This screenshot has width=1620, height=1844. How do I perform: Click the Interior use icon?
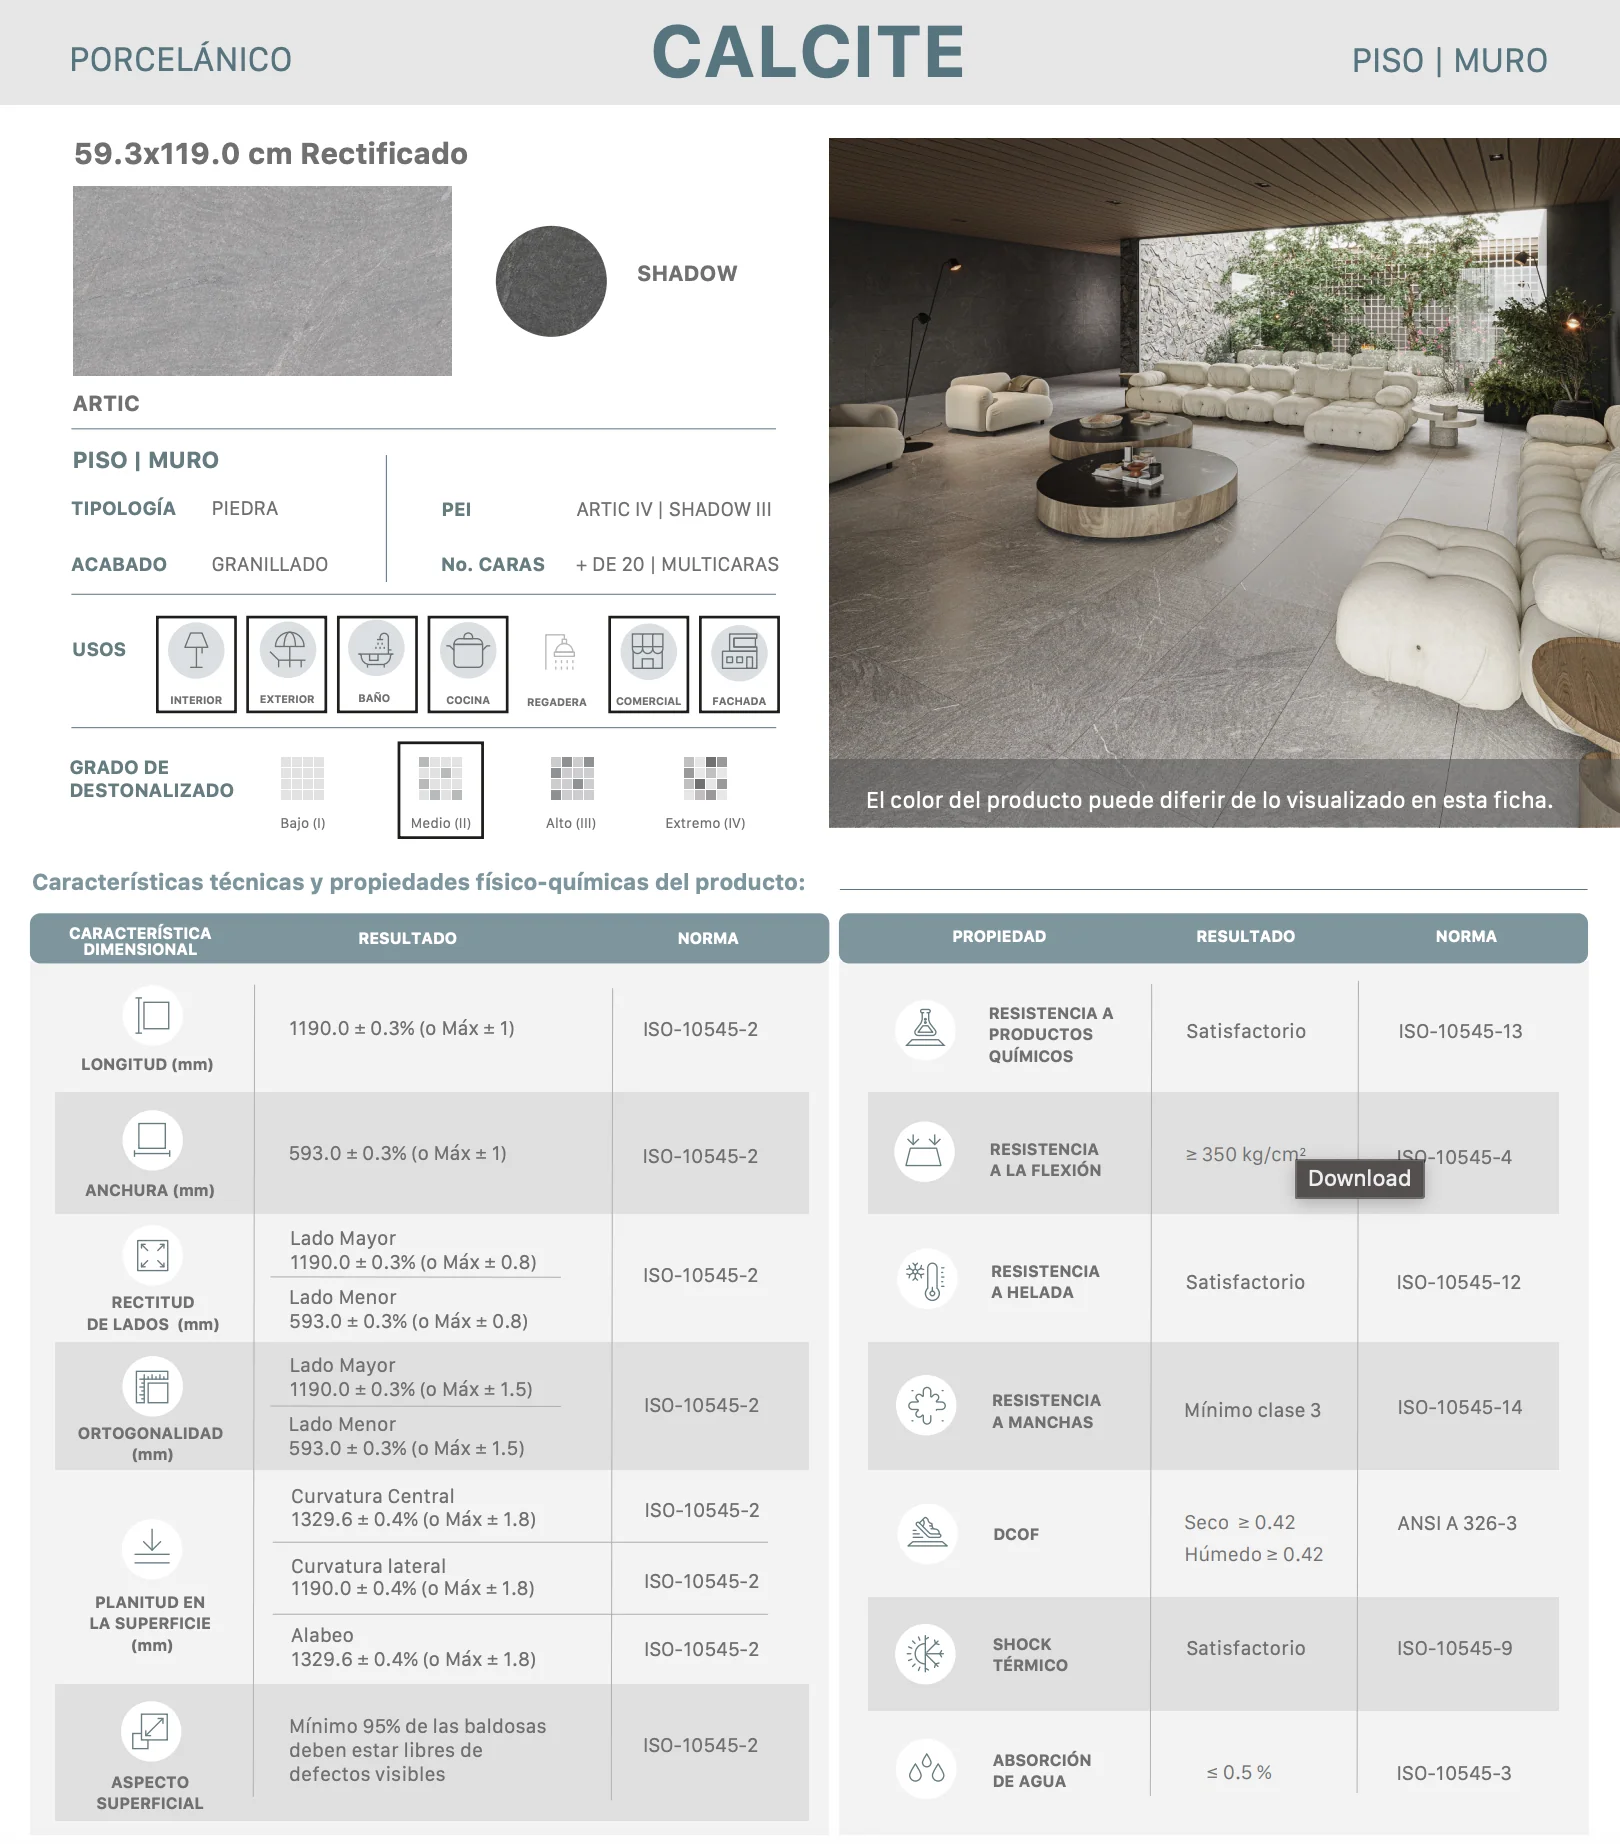(196, 664)
